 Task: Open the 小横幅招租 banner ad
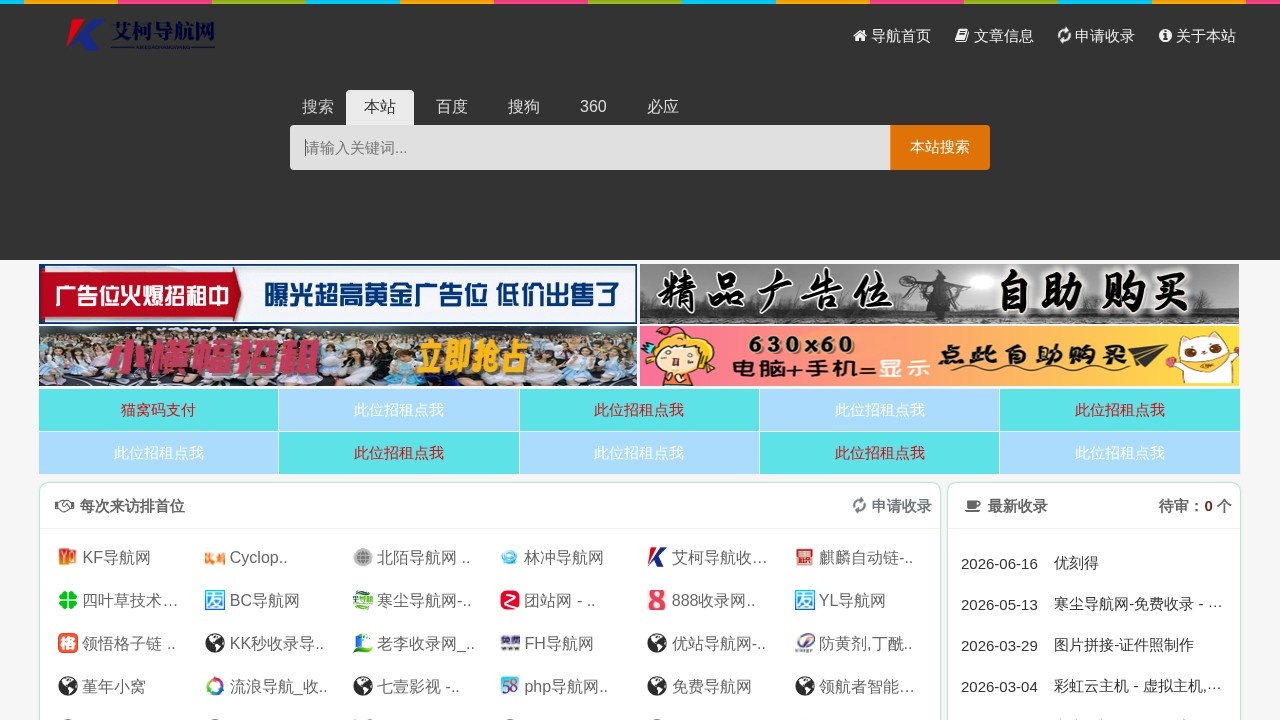[x=338, y=356]
